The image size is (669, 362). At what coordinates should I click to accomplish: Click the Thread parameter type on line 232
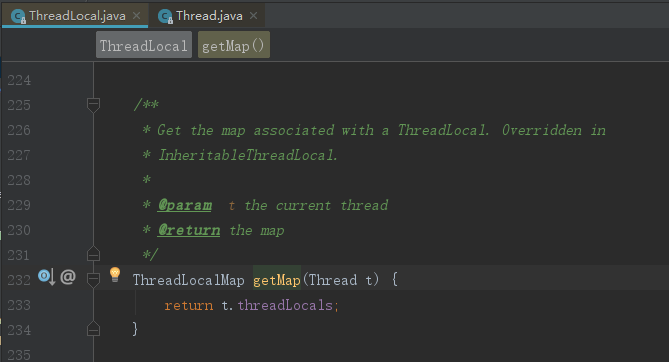tap(333, 280)
